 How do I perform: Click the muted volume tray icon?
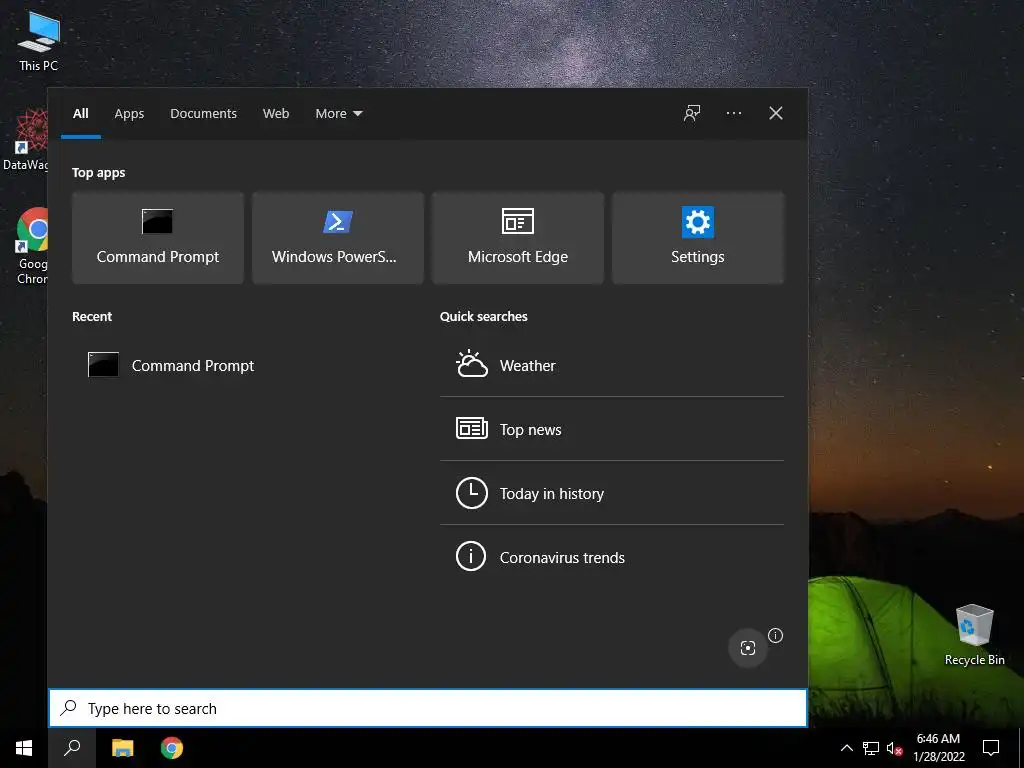coord(894,748)
